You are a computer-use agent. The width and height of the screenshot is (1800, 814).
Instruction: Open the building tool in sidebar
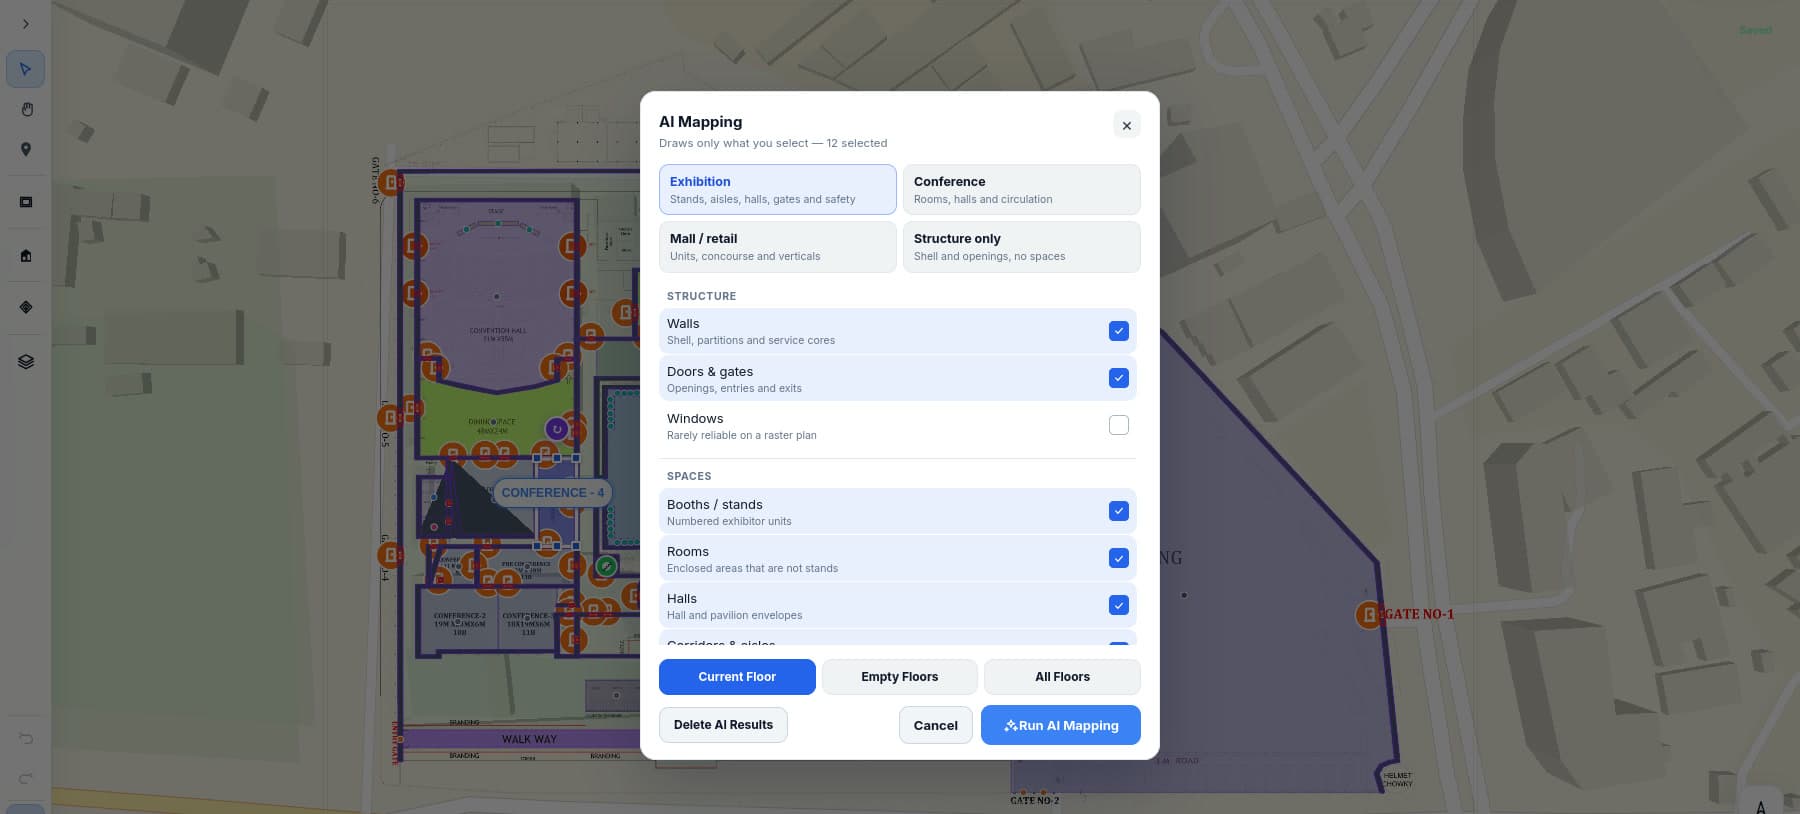coord(26,255)
